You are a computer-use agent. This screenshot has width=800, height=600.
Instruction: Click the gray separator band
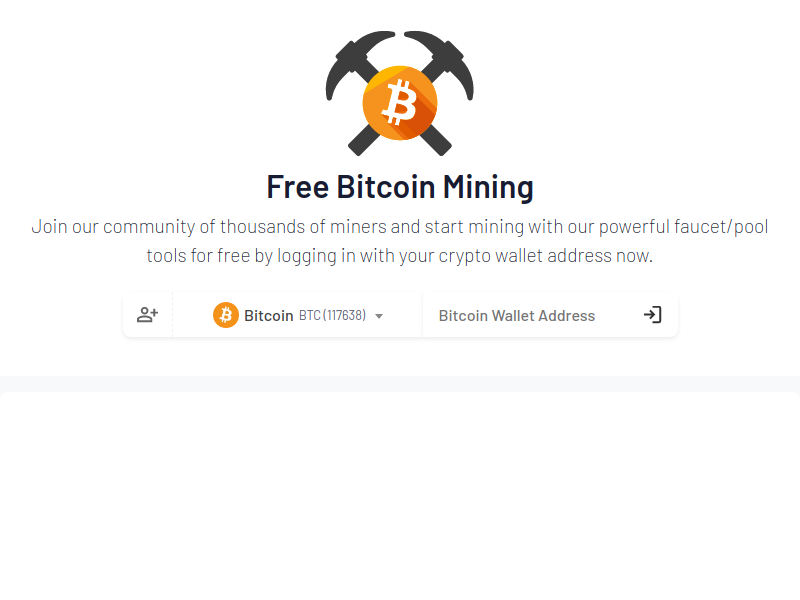[x=400, y=384]
